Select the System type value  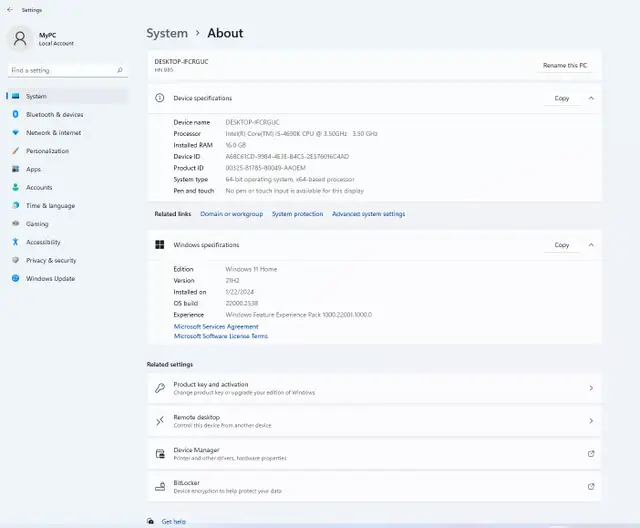point(290,180)
